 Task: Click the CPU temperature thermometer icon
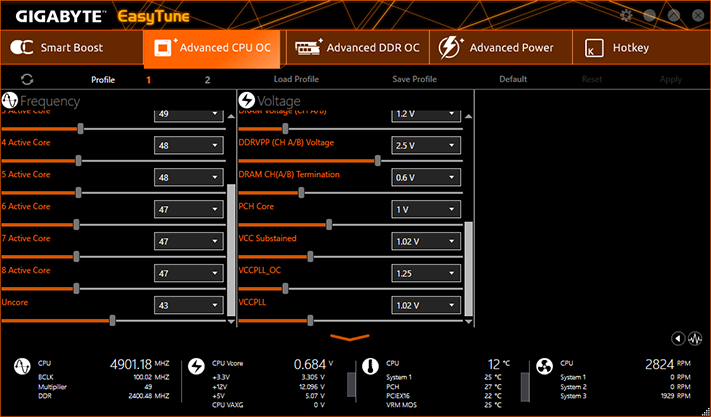click(370, 366)
